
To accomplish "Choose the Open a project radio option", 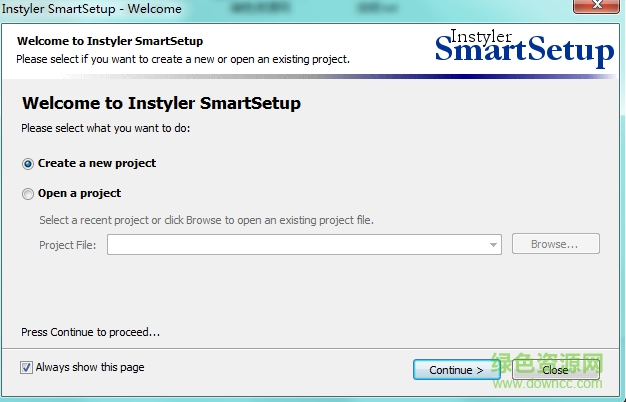I will coord(28,194).
